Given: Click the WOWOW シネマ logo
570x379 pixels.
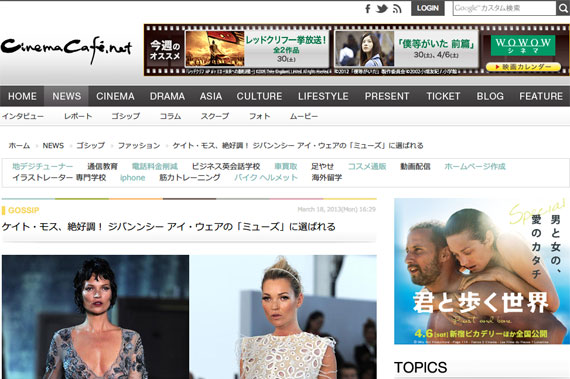Looking at the screenshot, I should click(523, 45).
